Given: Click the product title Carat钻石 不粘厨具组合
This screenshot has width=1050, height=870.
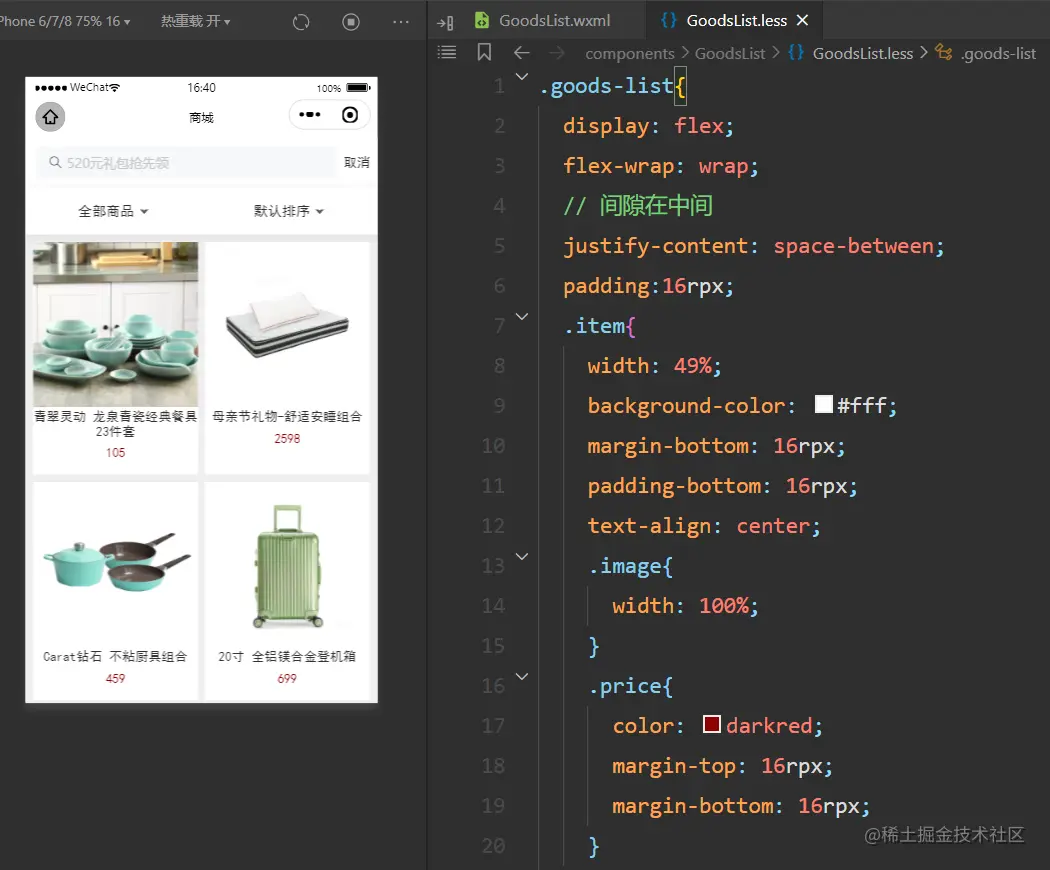Looking at the screenshot, I should [115, 656].
